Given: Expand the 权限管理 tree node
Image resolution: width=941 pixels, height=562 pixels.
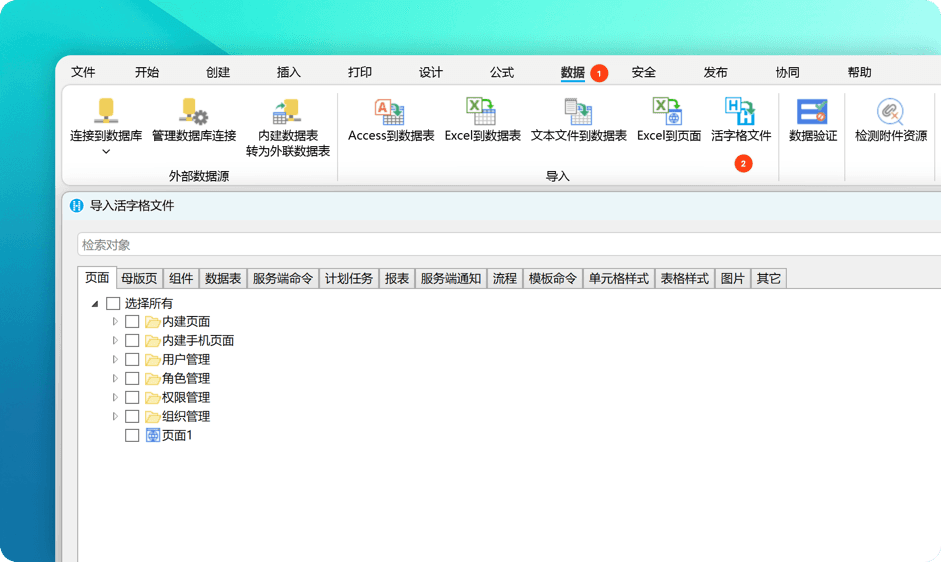Looking at the screenshot, I should pos(115,397).
